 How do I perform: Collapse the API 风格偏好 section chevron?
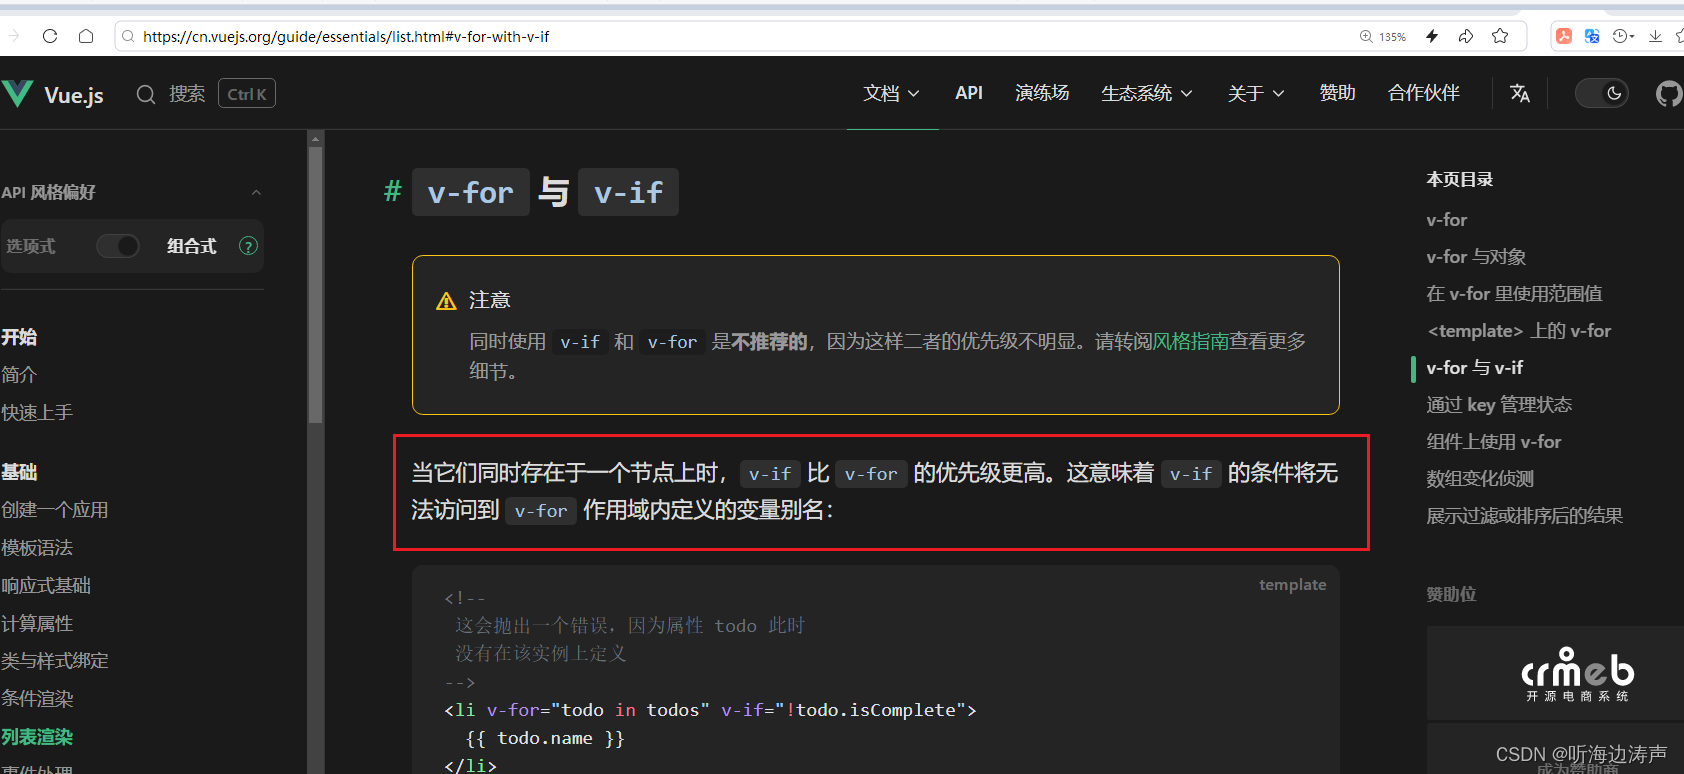coord(256,192)
